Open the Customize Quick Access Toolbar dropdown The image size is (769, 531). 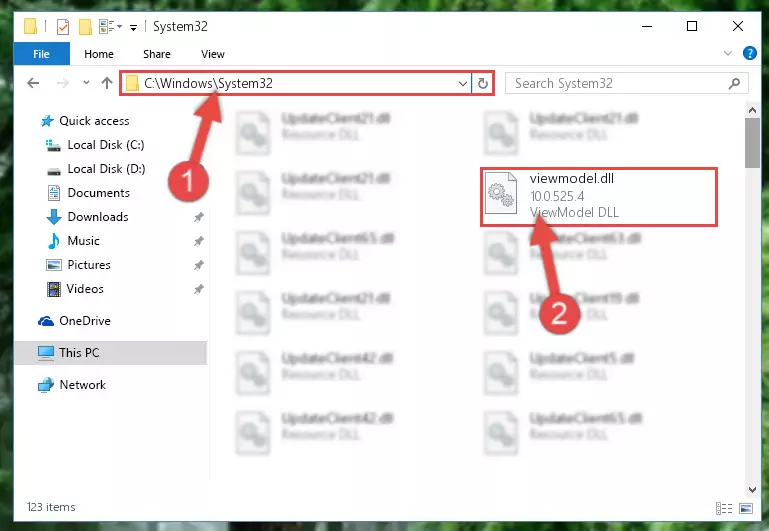coord(133,28)
